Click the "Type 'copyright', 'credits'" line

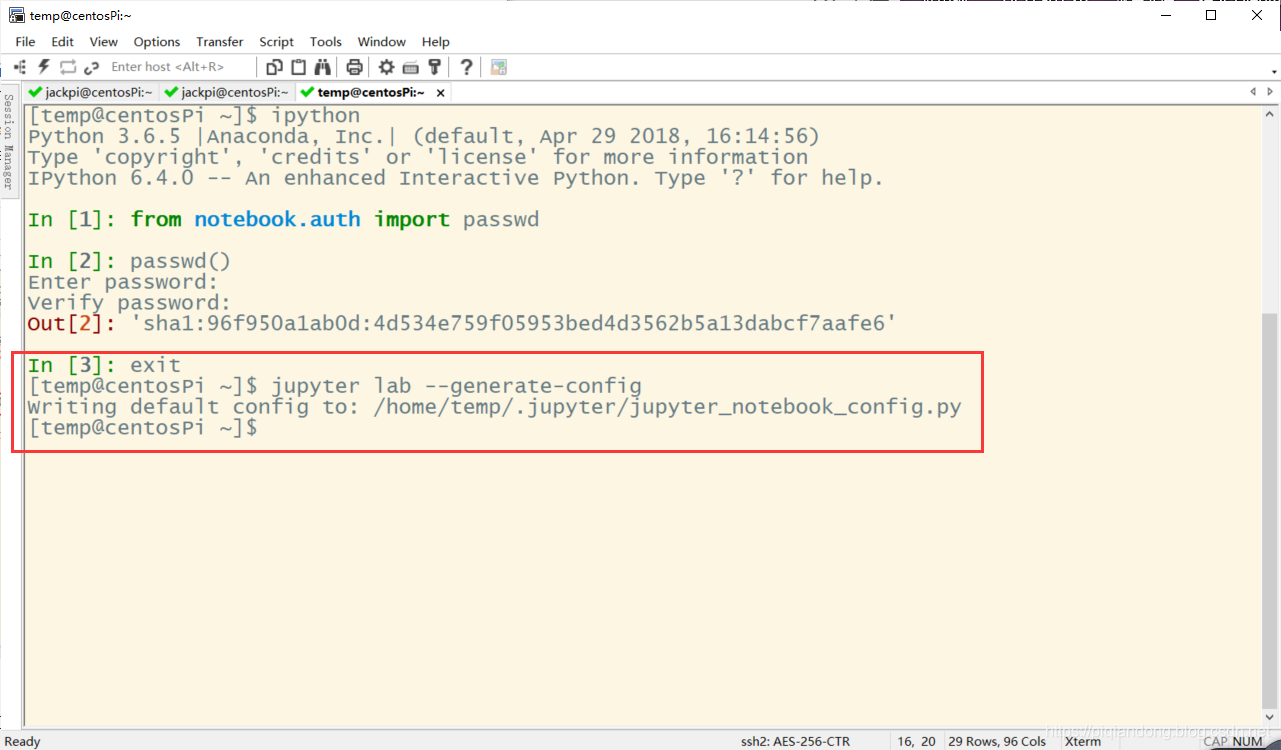(418, 158)
